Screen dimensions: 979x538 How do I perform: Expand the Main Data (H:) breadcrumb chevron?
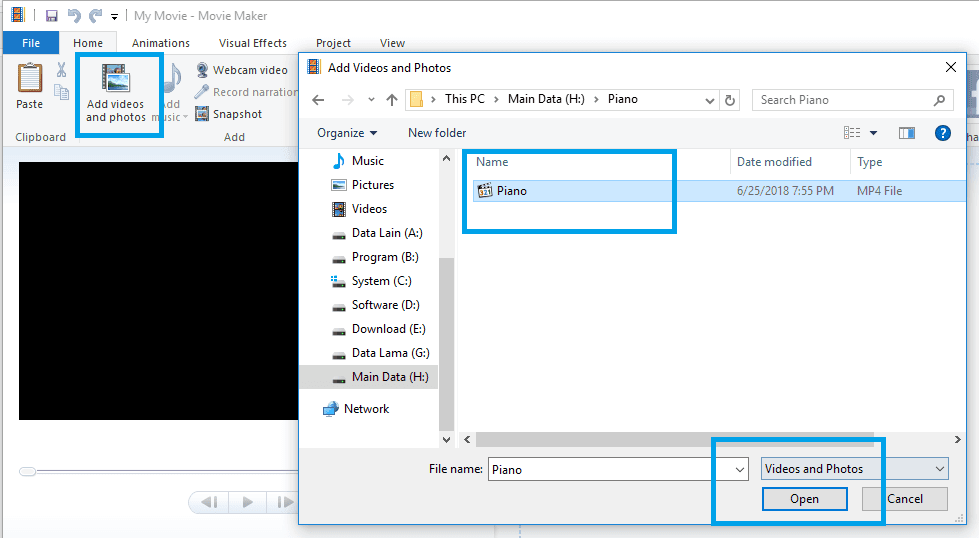pos(596,99)
